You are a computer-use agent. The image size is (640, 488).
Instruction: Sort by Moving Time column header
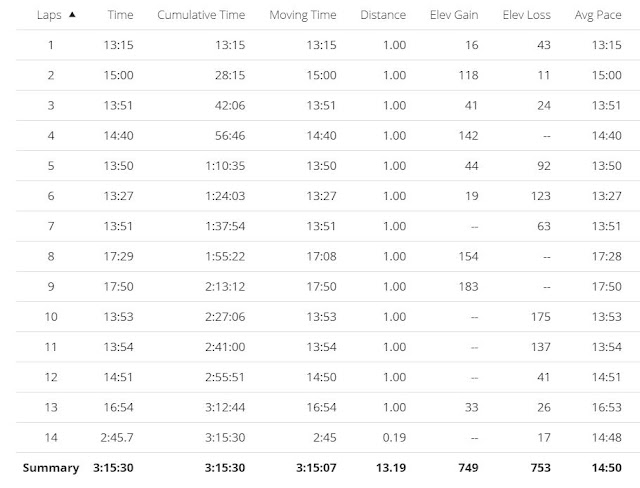303,15
